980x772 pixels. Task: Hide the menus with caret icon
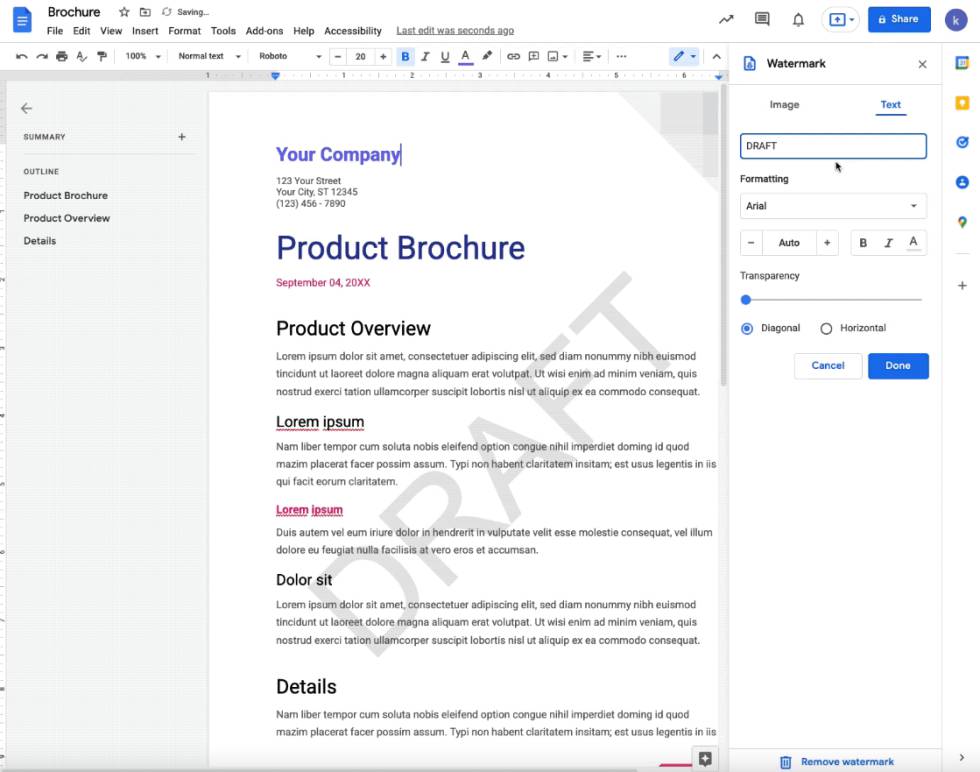coord(716,56)
